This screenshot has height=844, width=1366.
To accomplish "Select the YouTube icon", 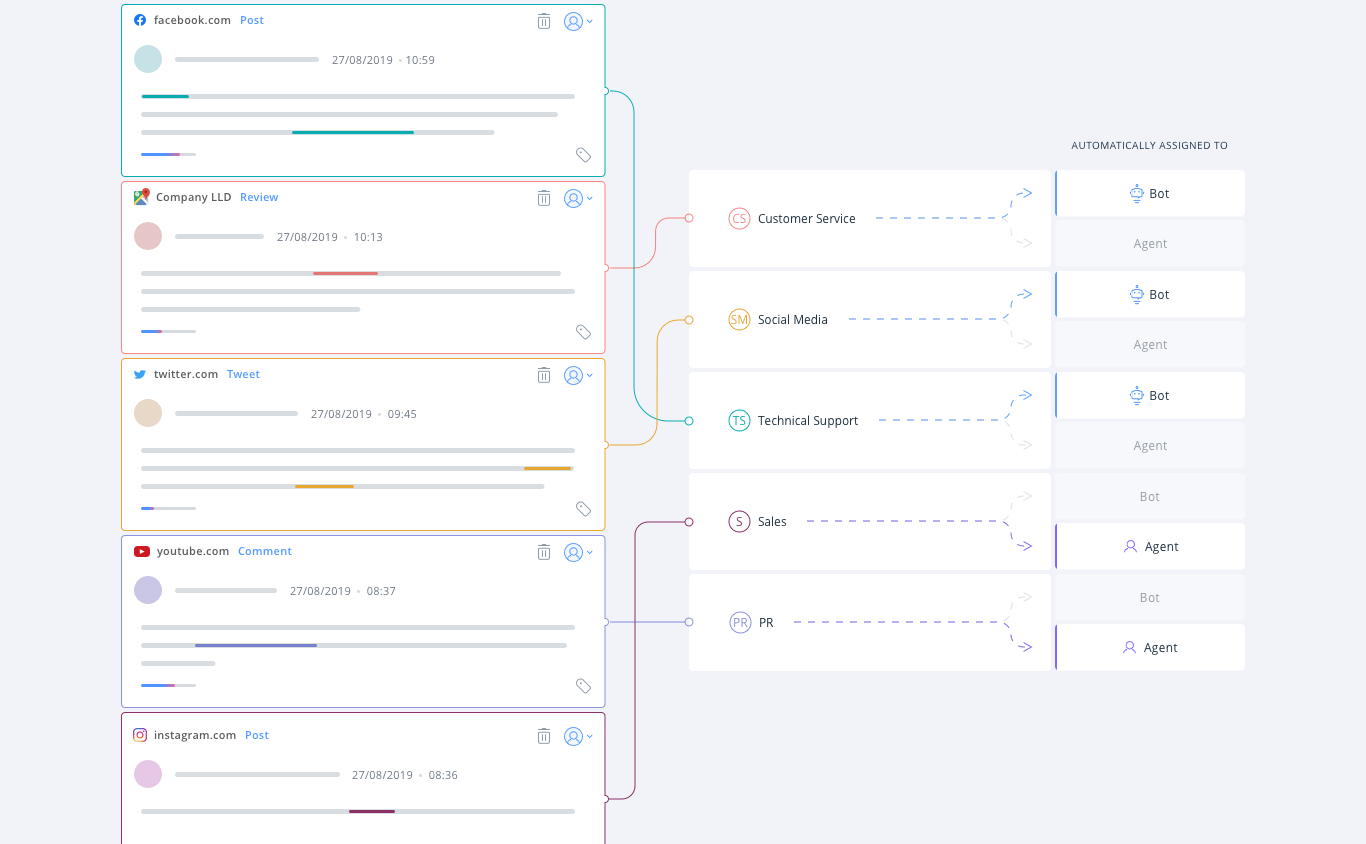I will (139, 551).
